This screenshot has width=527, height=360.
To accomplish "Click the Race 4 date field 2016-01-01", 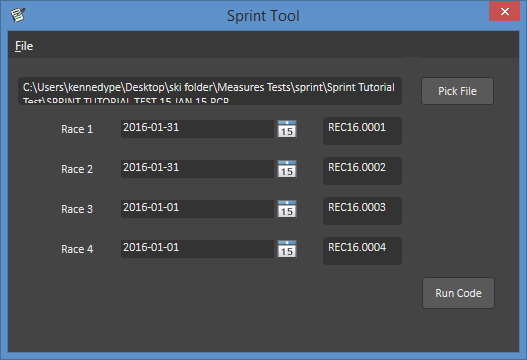I will [197, 249].
